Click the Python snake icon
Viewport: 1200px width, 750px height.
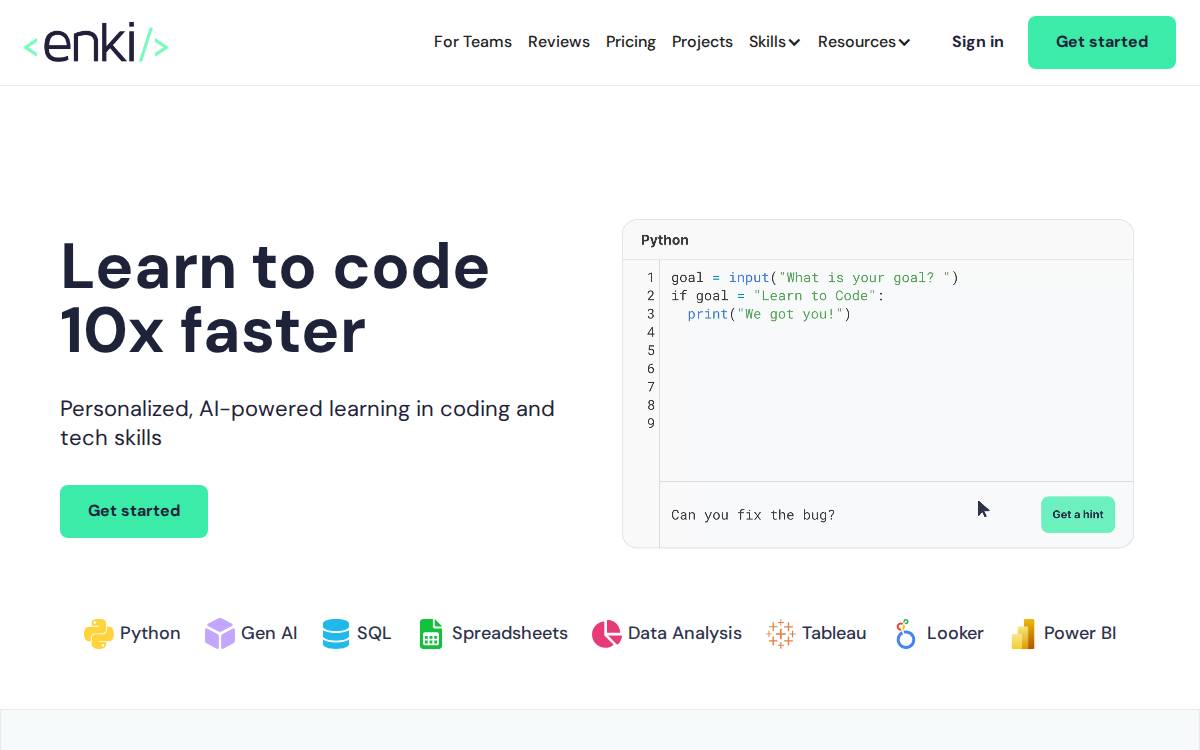[98, 633]
